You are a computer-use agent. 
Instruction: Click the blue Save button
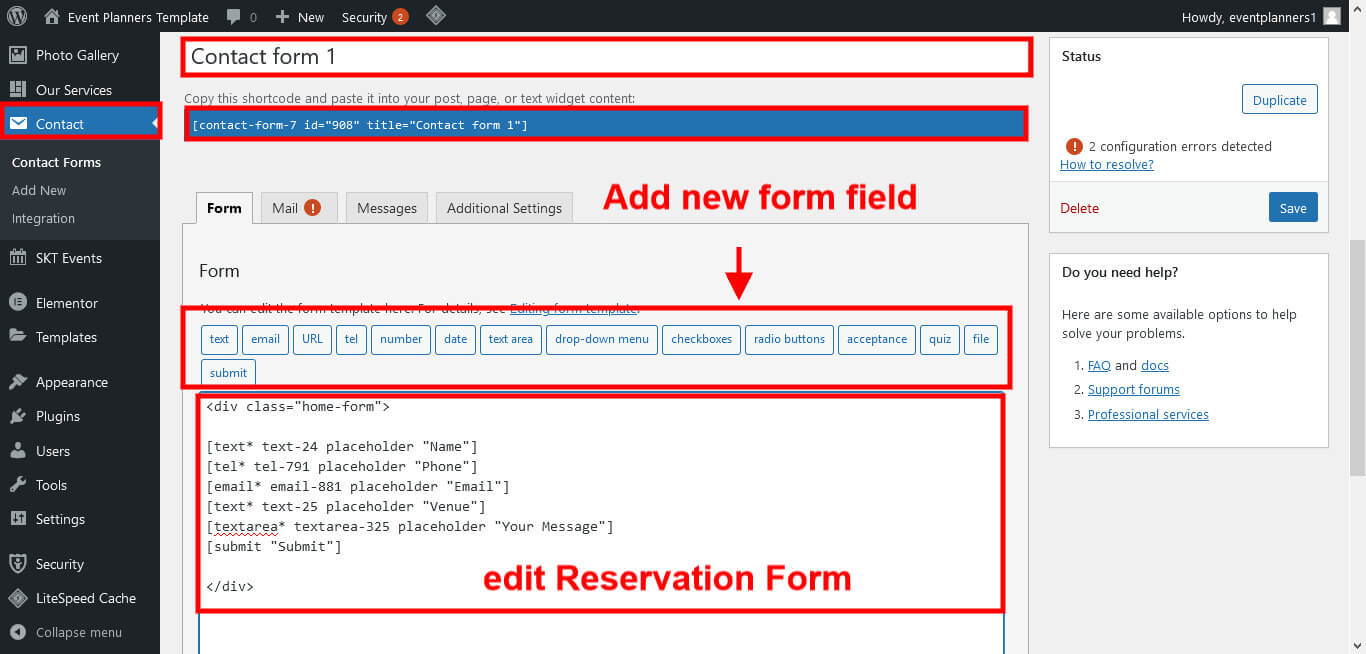click(x=1292, y=208)
